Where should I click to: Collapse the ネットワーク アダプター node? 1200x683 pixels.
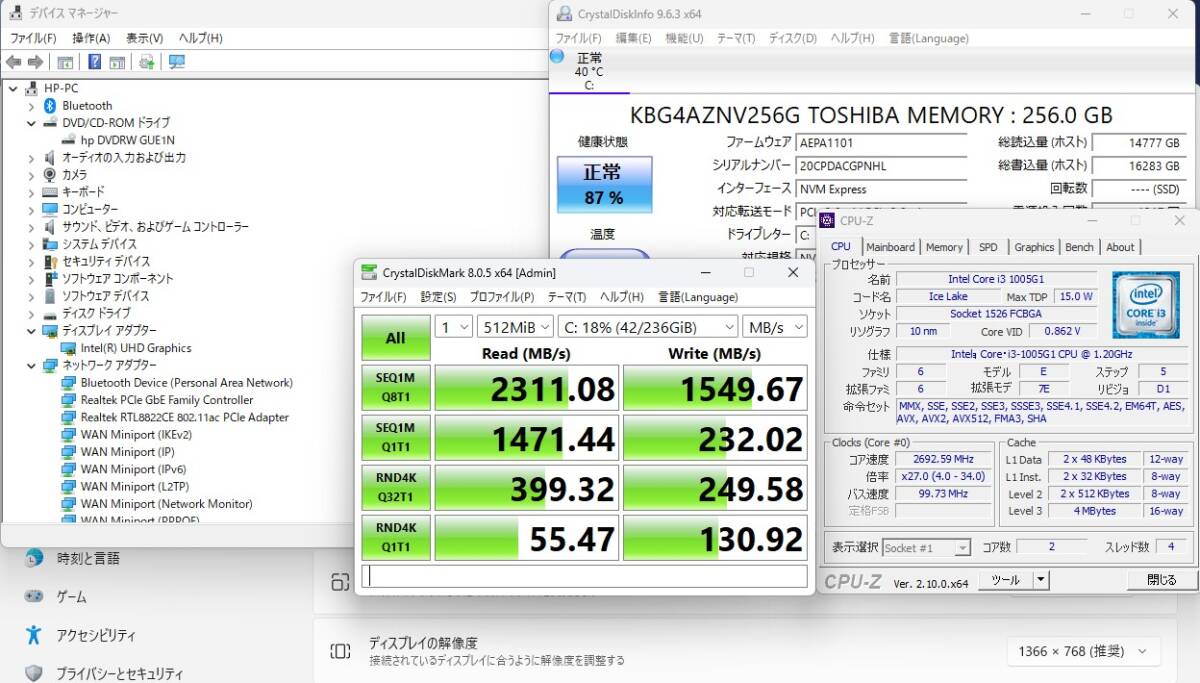(x=31, y=365)
